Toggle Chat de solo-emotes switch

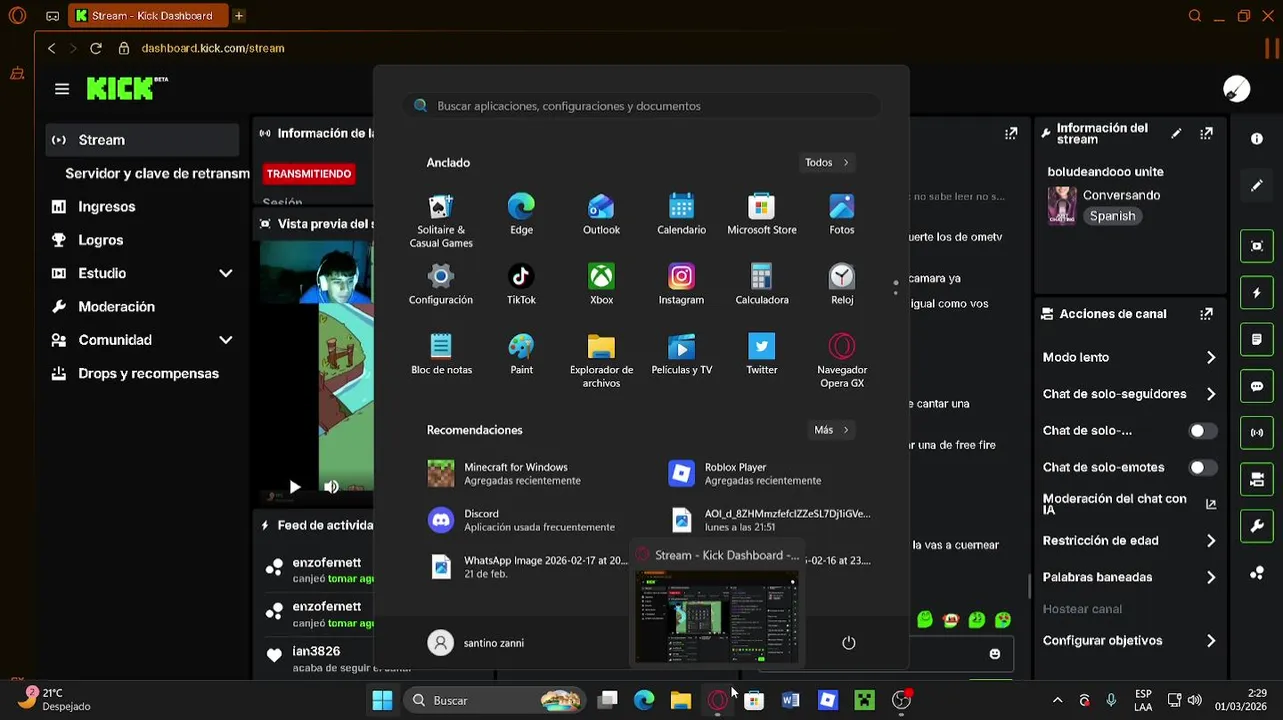click(1202, 467)
